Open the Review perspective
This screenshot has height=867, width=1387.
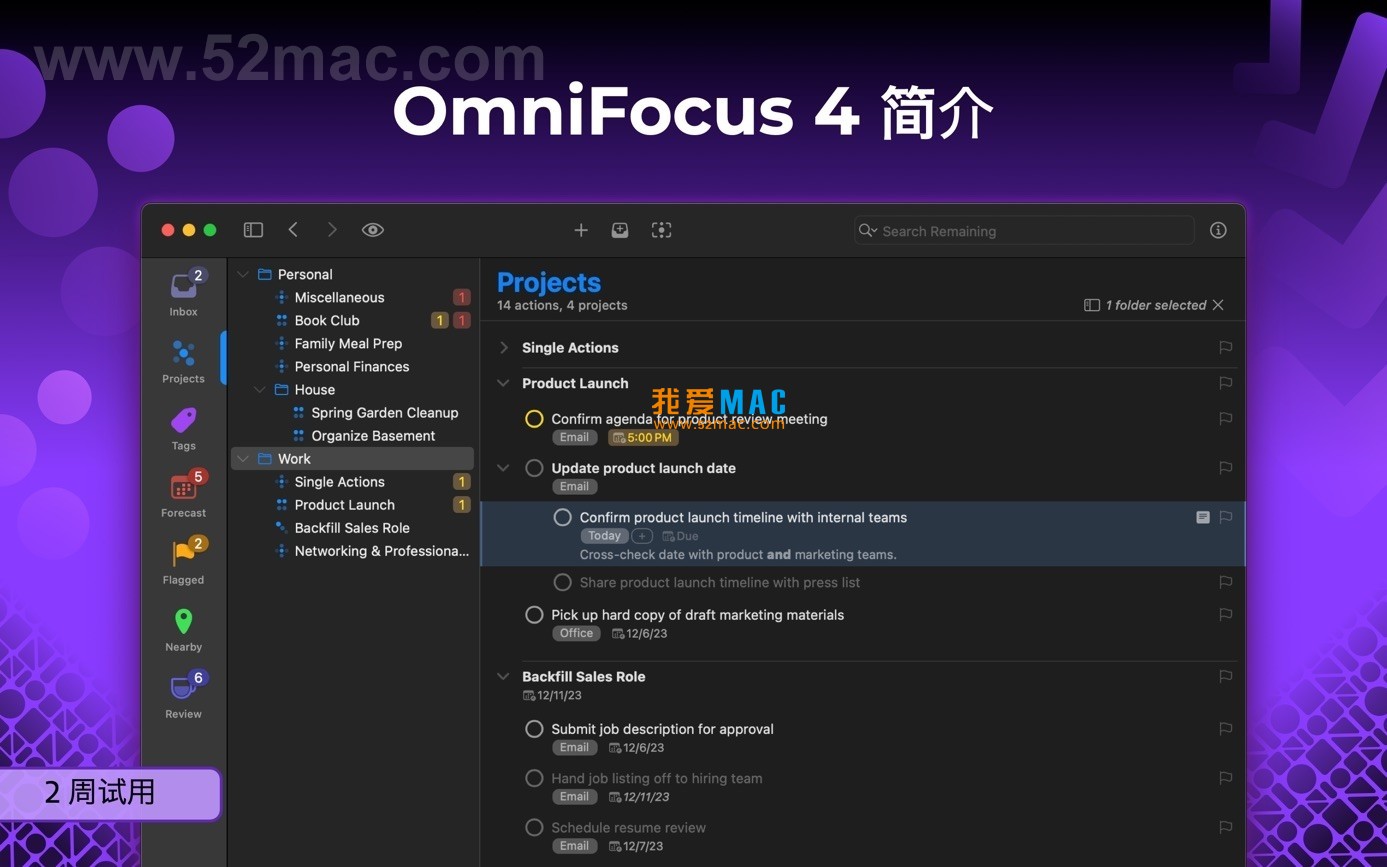pyautogui.click(x=184, y=695)
